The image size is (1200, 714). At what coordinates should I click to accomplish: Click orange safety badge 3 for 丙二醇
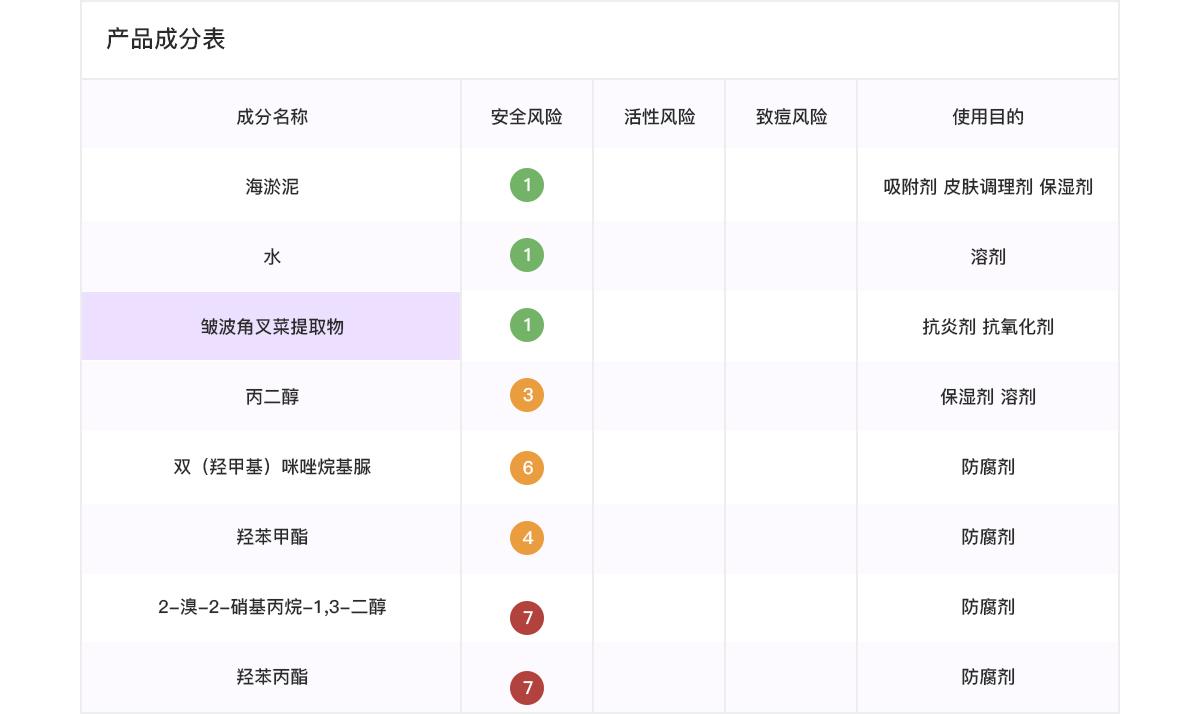point(527,395)
